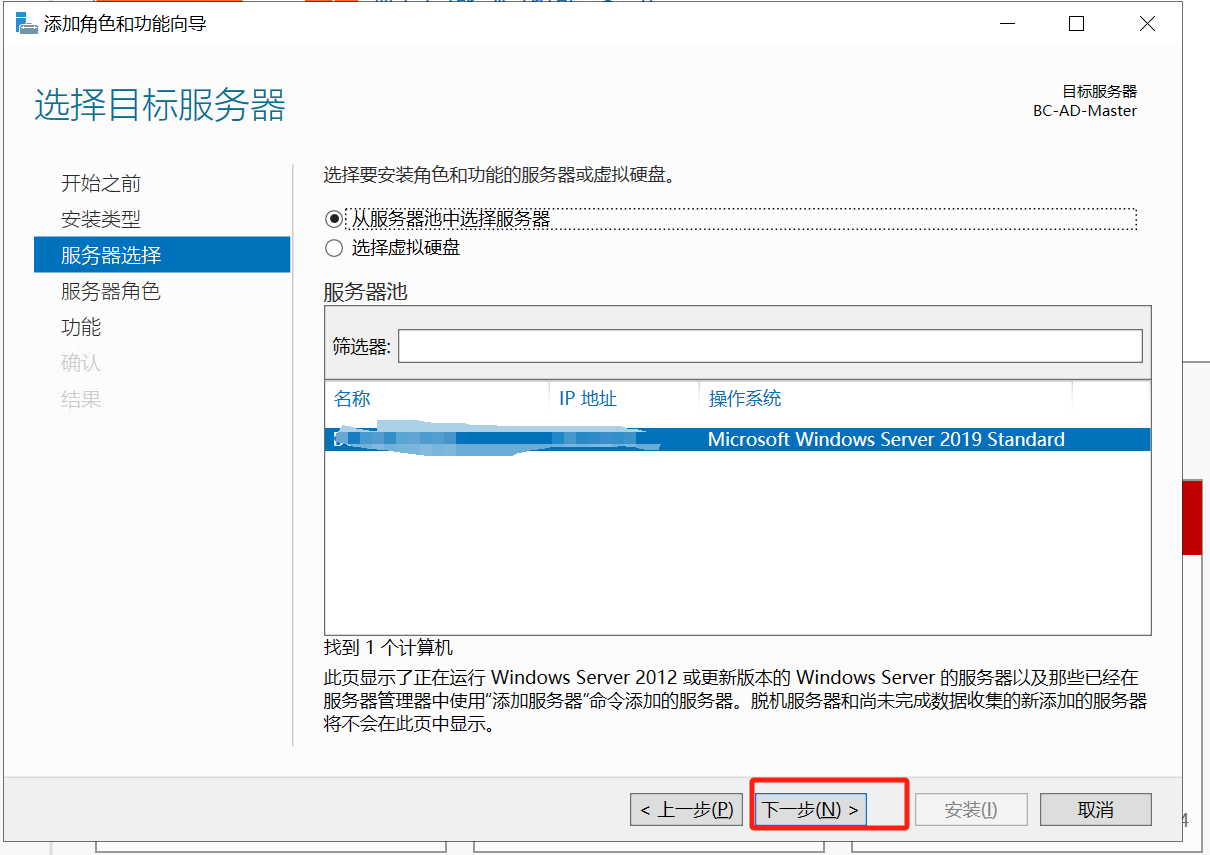Click inside the 筛选器 filter text box
1210x855 pixels.
769,347
